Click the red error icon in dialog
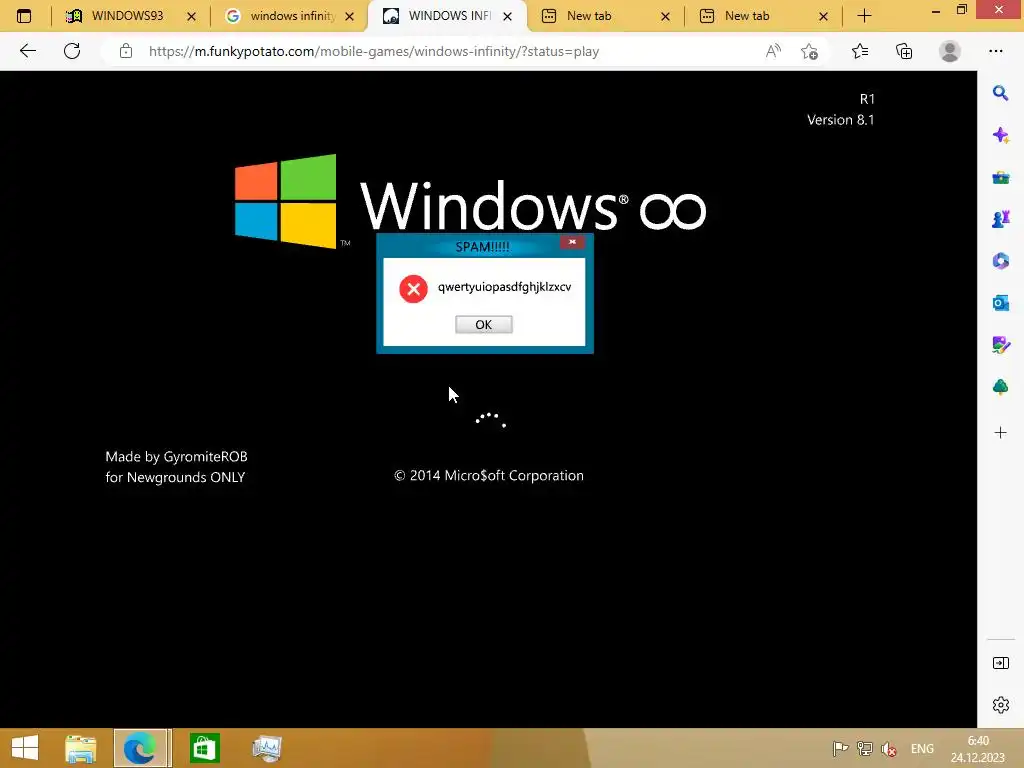 coord(413,289)
